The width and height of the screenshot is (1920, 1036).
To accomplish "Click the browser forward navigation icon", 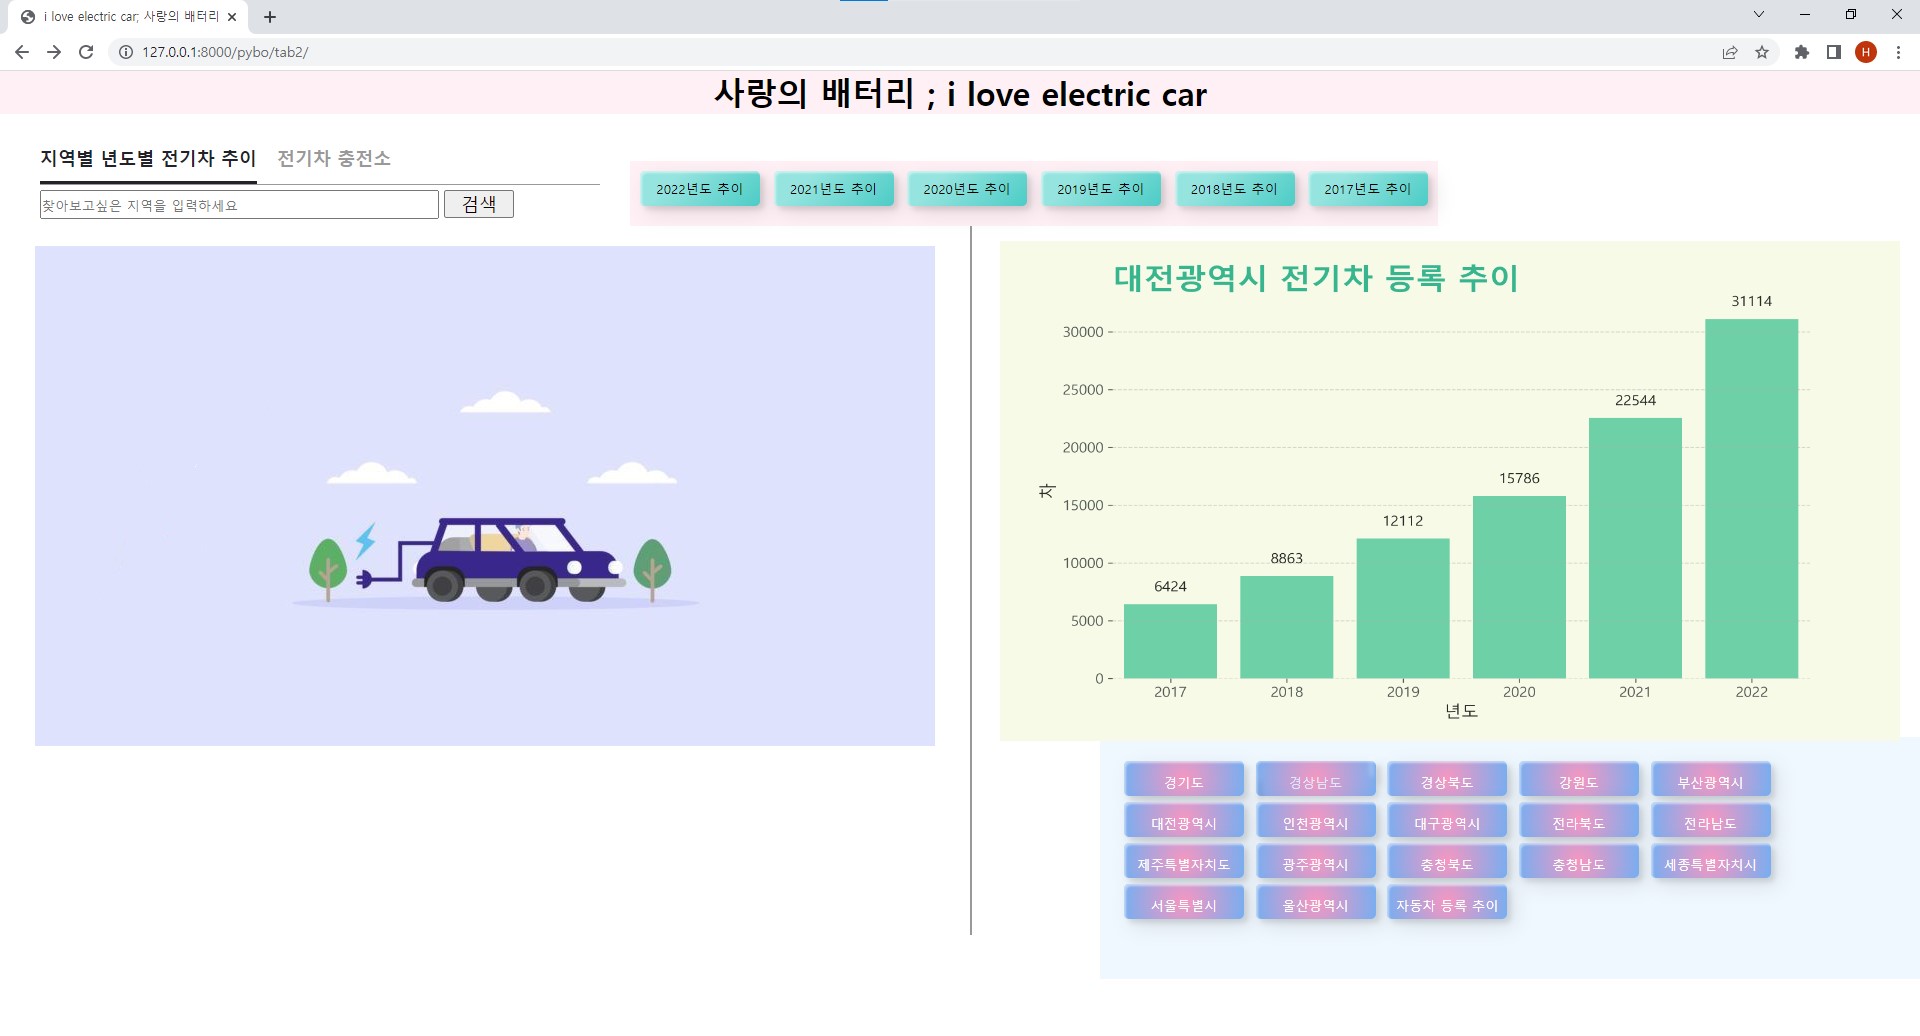I will tap(54, 52).
